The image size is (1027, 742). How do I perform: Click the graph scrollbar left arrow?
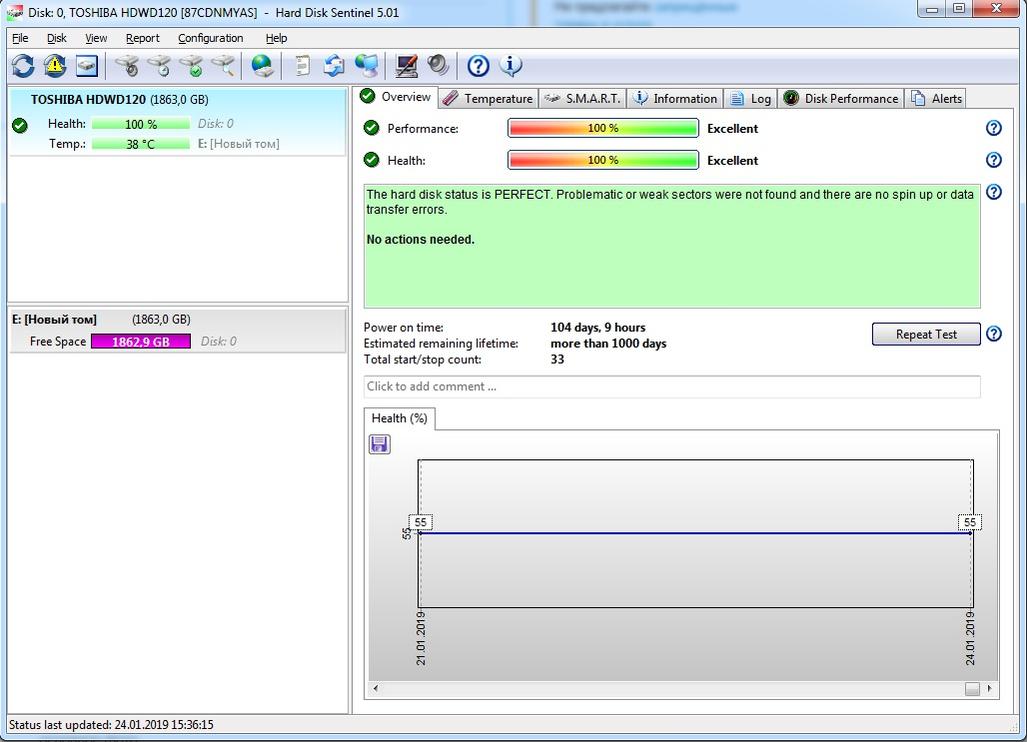[375, 688]
